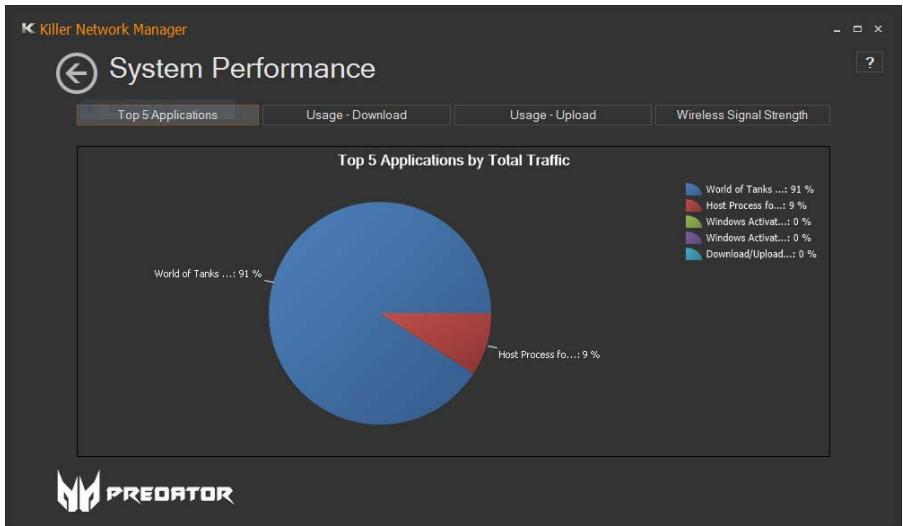The width and height of the screenshot is (903, 526).
Task: Click the purple Windows Activat legend swatch
Action: [x=693, y=237]
